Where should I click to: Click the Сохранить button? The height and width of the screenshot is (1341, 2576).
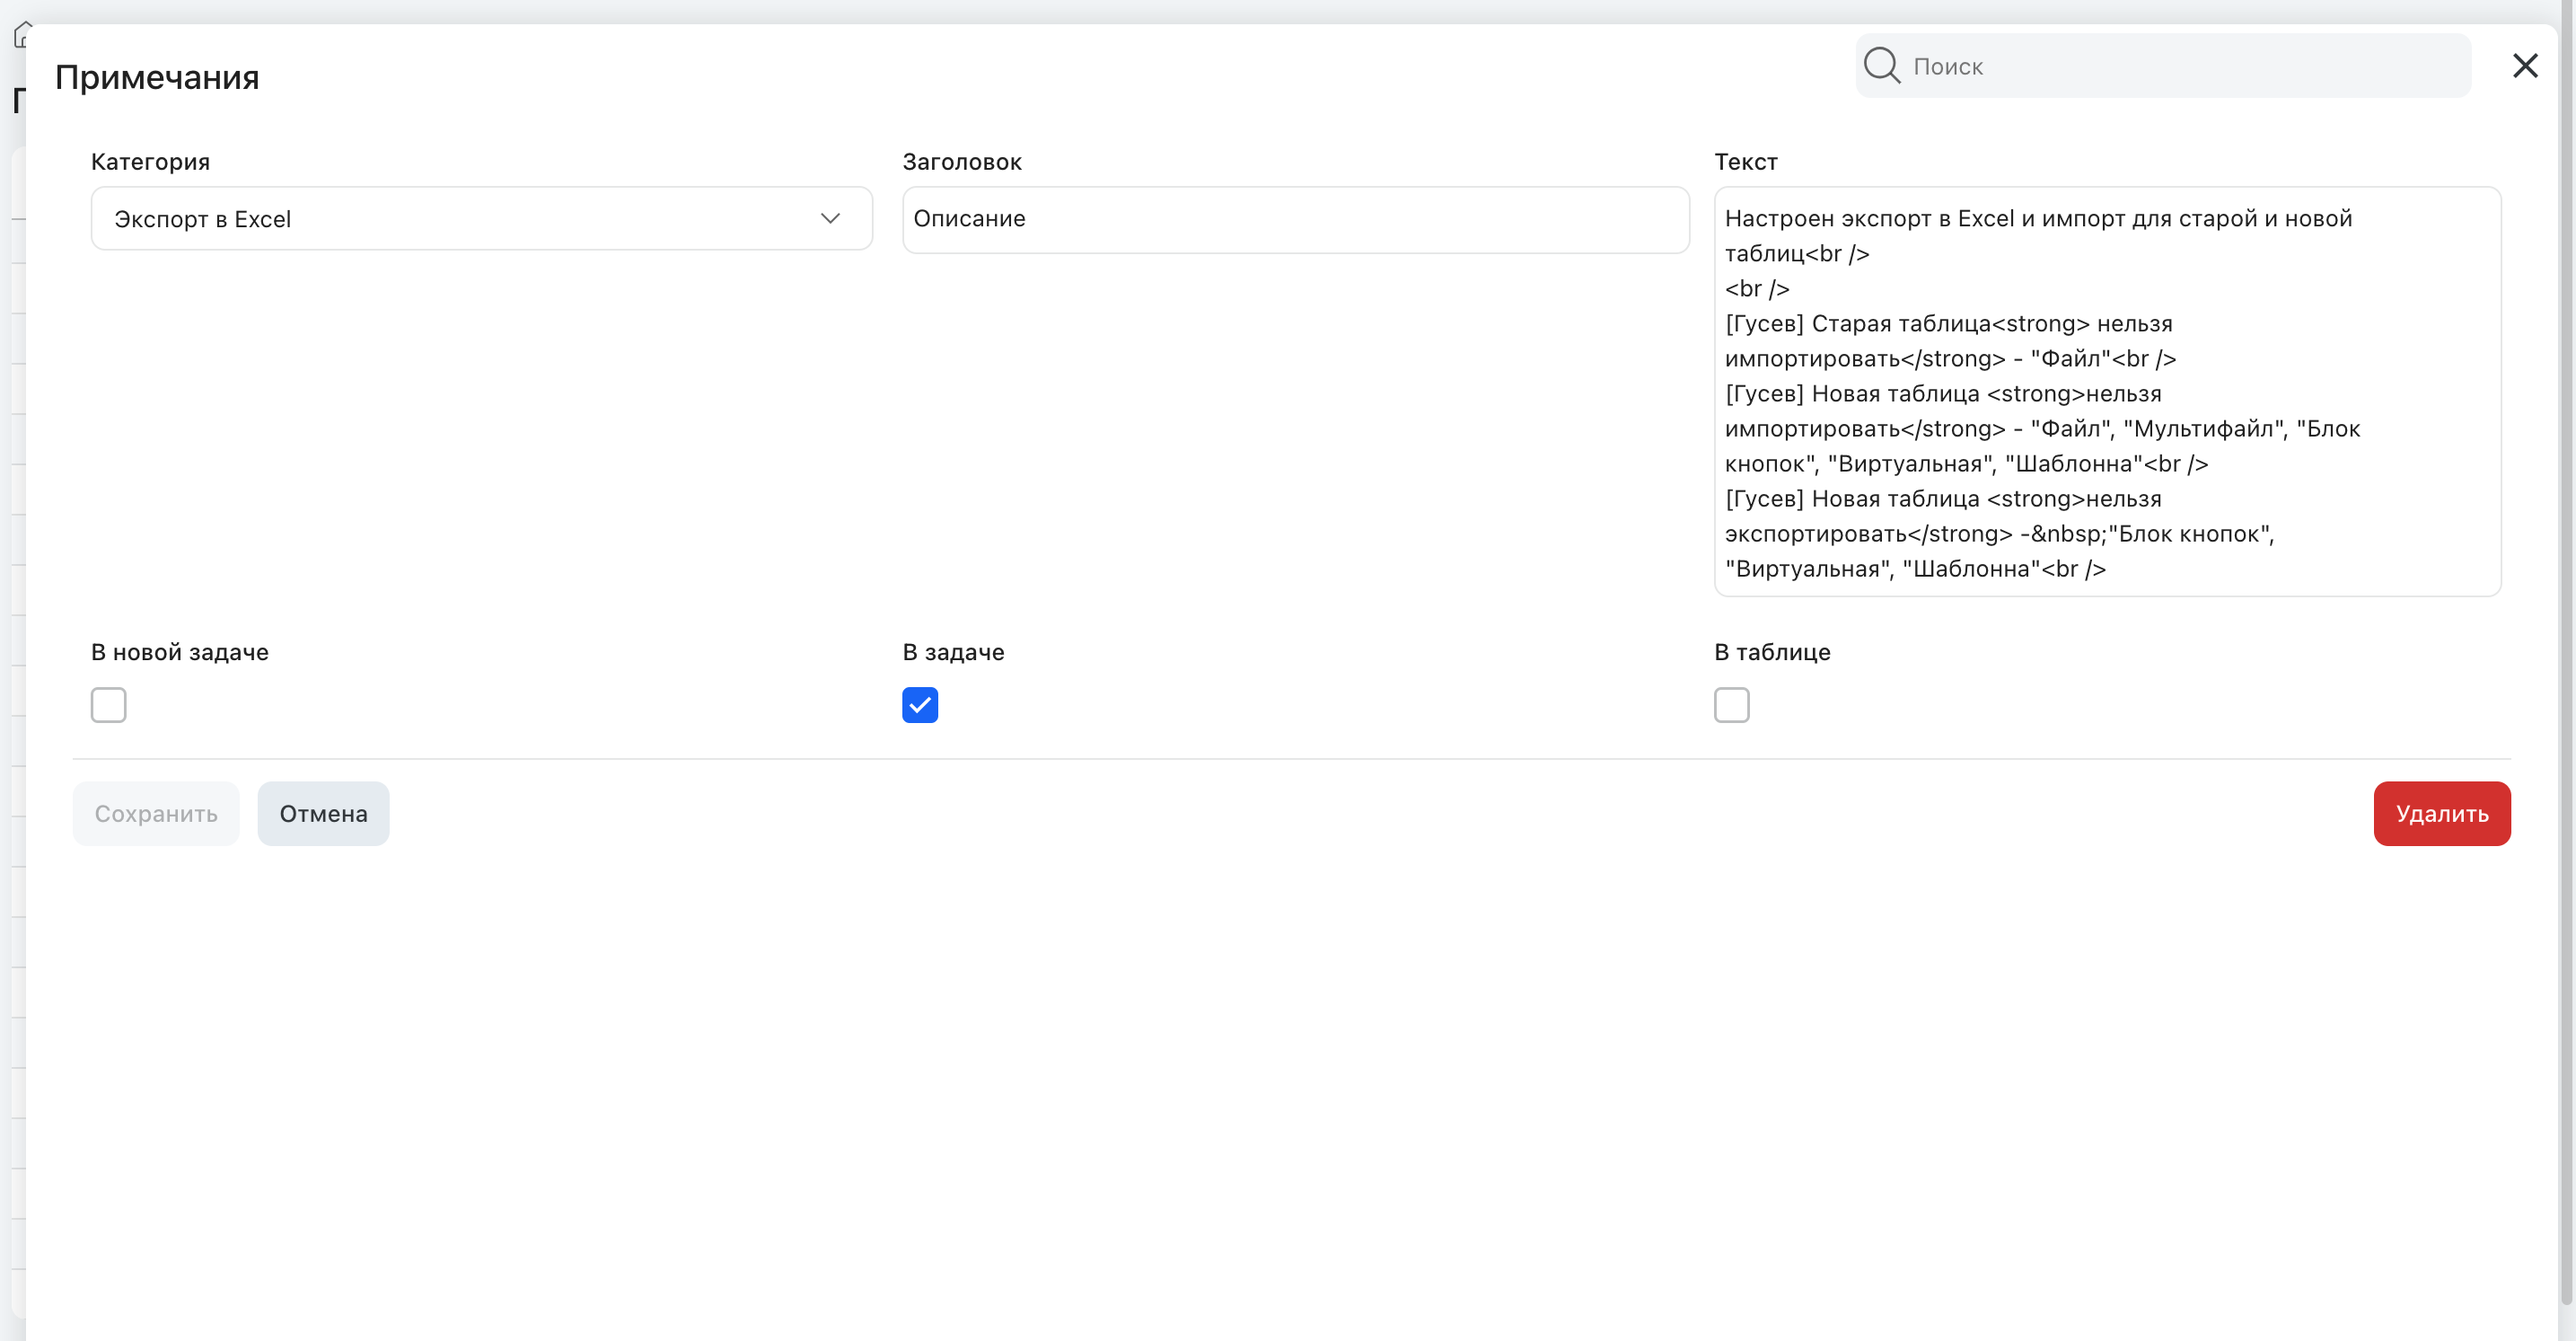156,813
